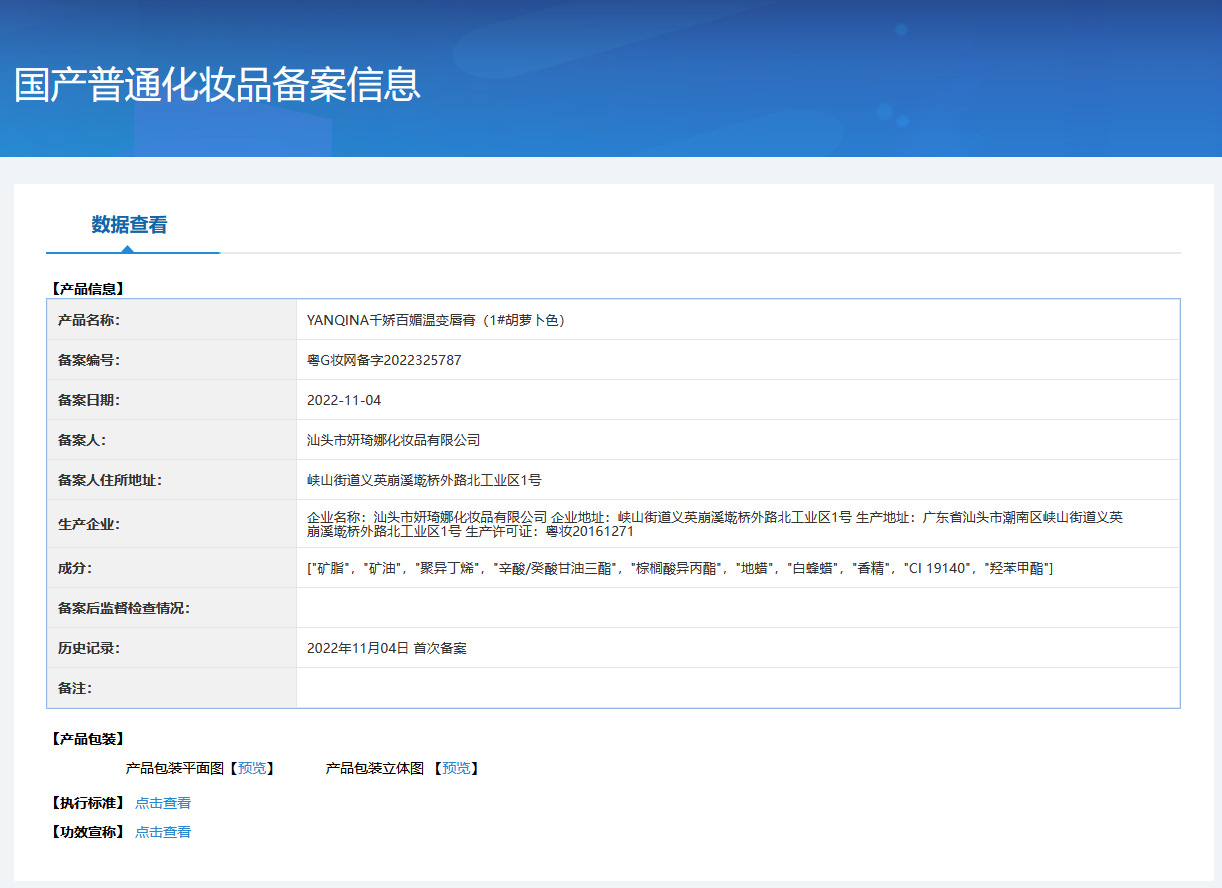The image size is (1222, 888).
Task: Click the empty 备注 value cell
Action: tap(737, 688)
